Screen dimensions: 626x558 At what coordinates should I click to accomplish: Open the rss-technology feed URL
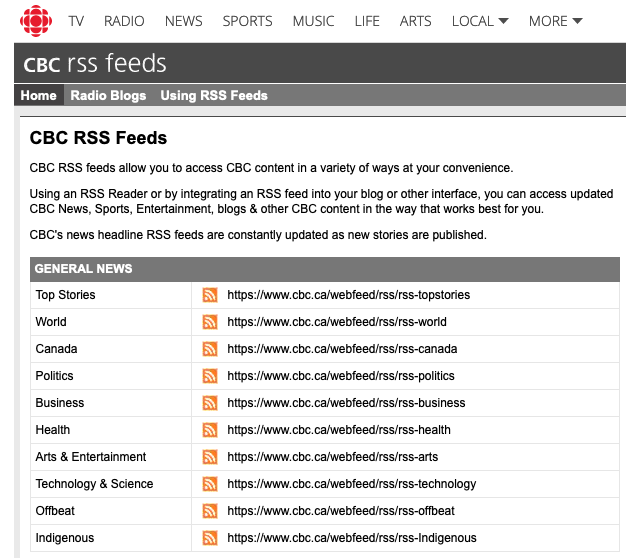(352, 484)
